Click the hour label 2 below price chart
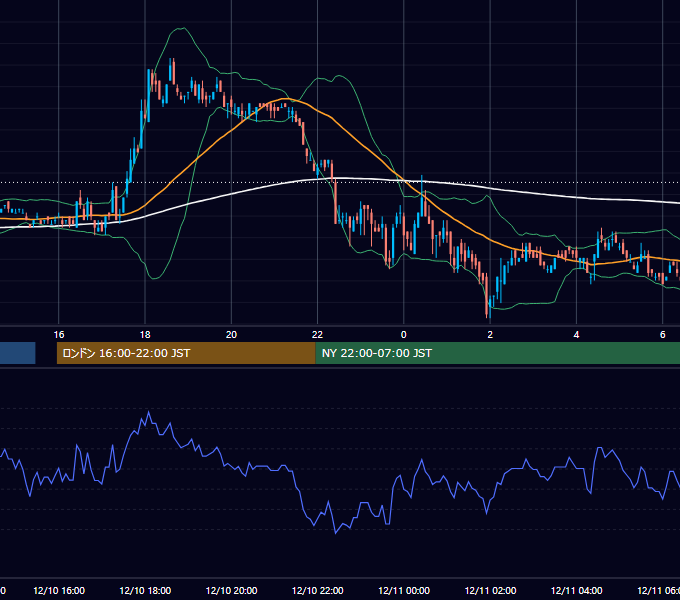Image resolution: width=680 pixels, height=600 pixels. coord(490,335)
